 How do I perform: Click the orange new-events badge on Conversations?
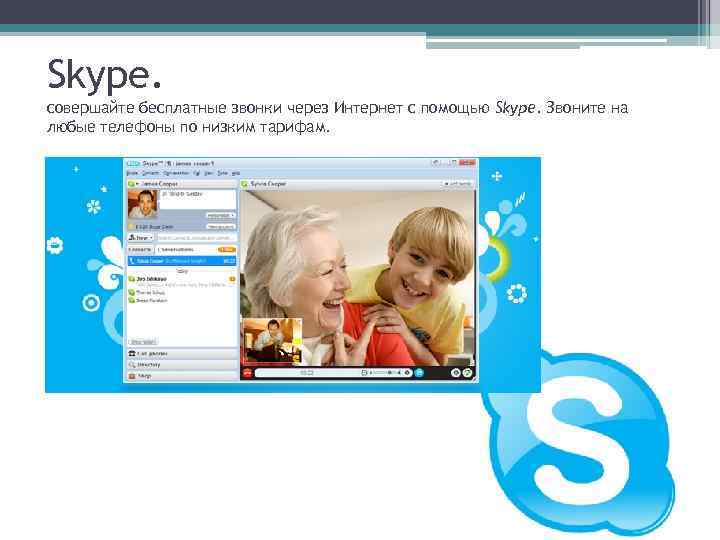226,249
